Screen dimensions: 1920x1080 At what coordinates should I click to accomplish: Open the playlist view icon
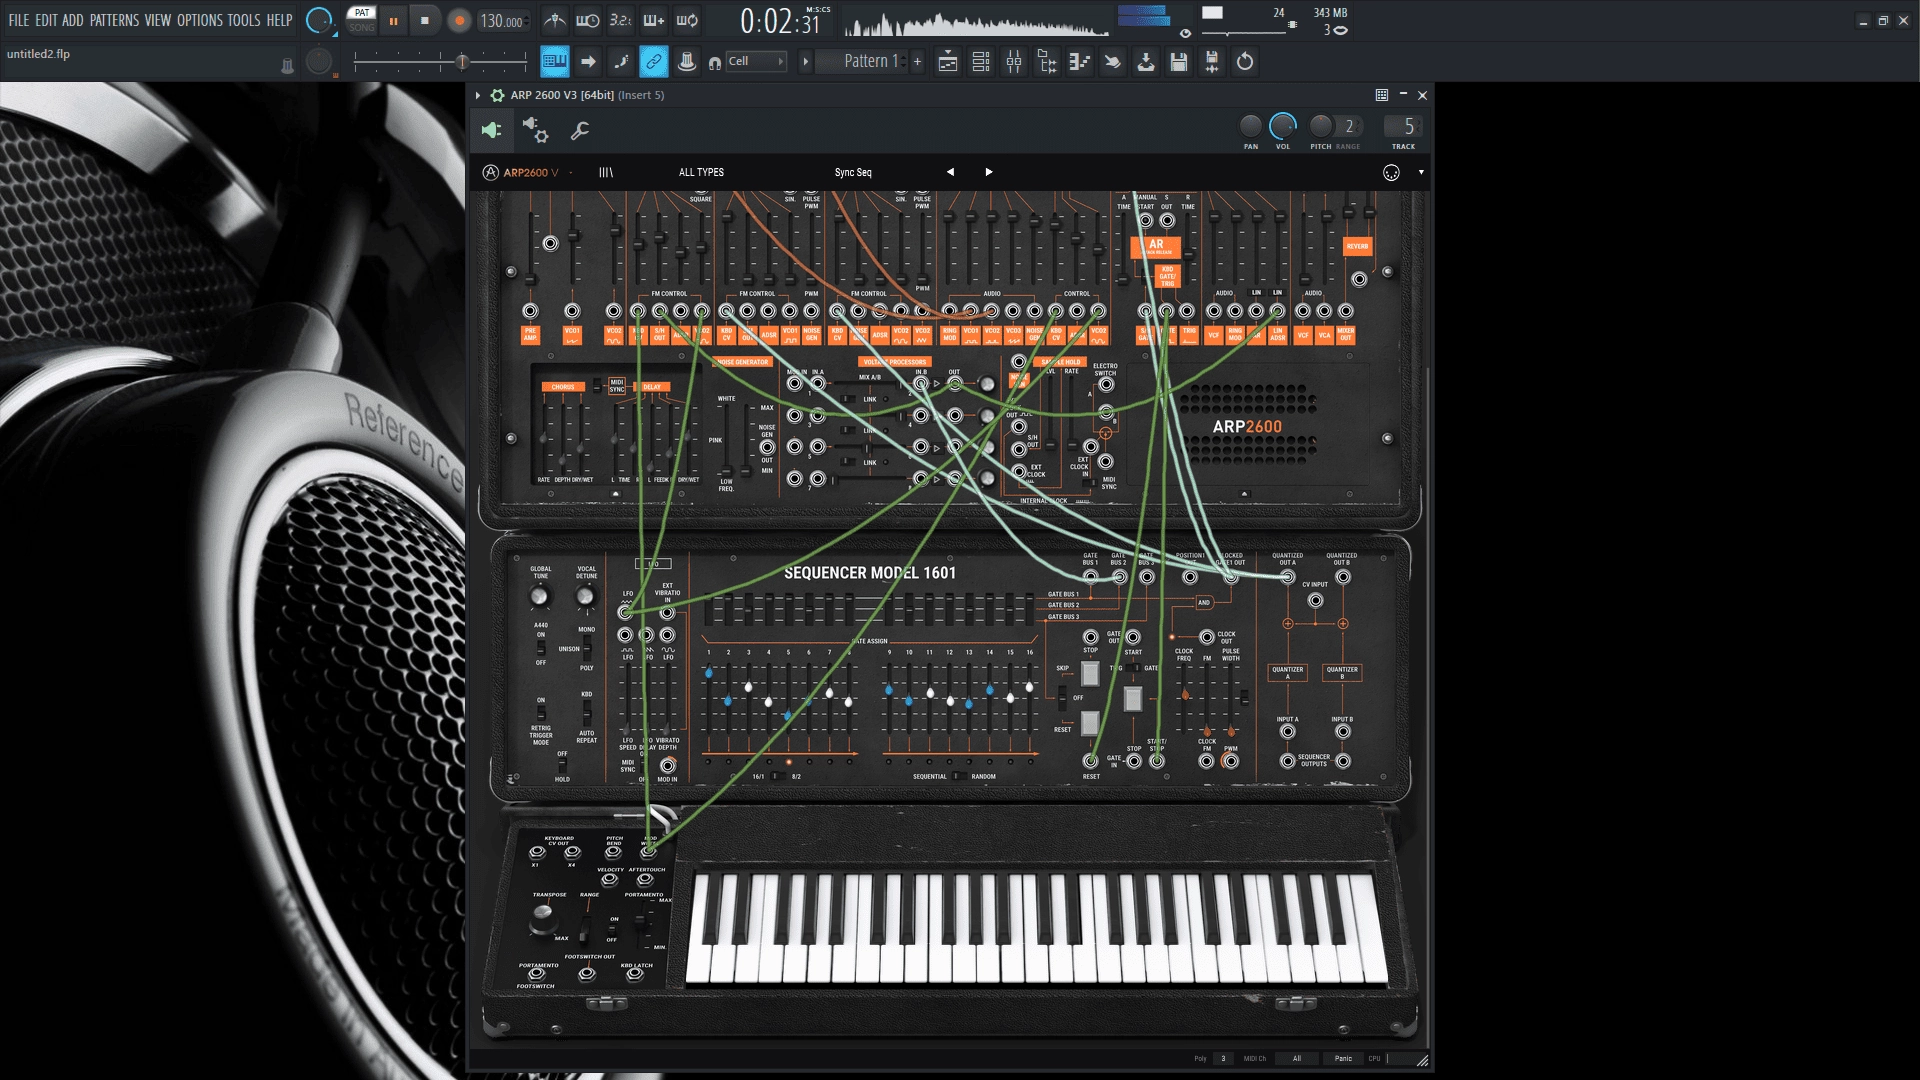point(948,62)
